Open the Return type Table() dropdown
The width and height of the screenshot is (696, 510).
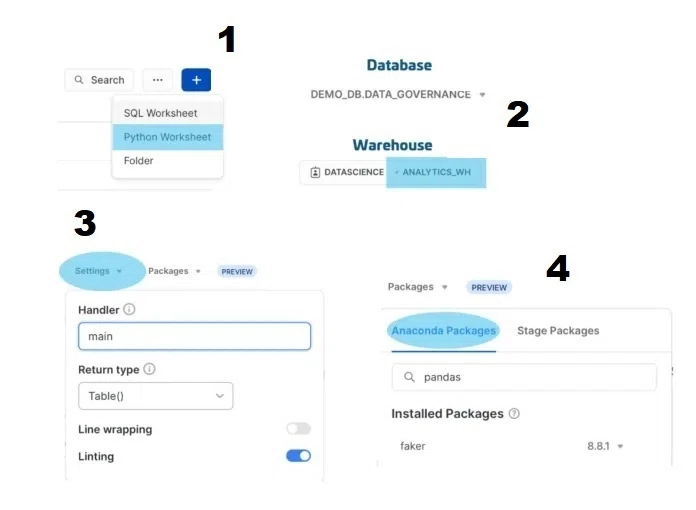[x=155, y=396]
